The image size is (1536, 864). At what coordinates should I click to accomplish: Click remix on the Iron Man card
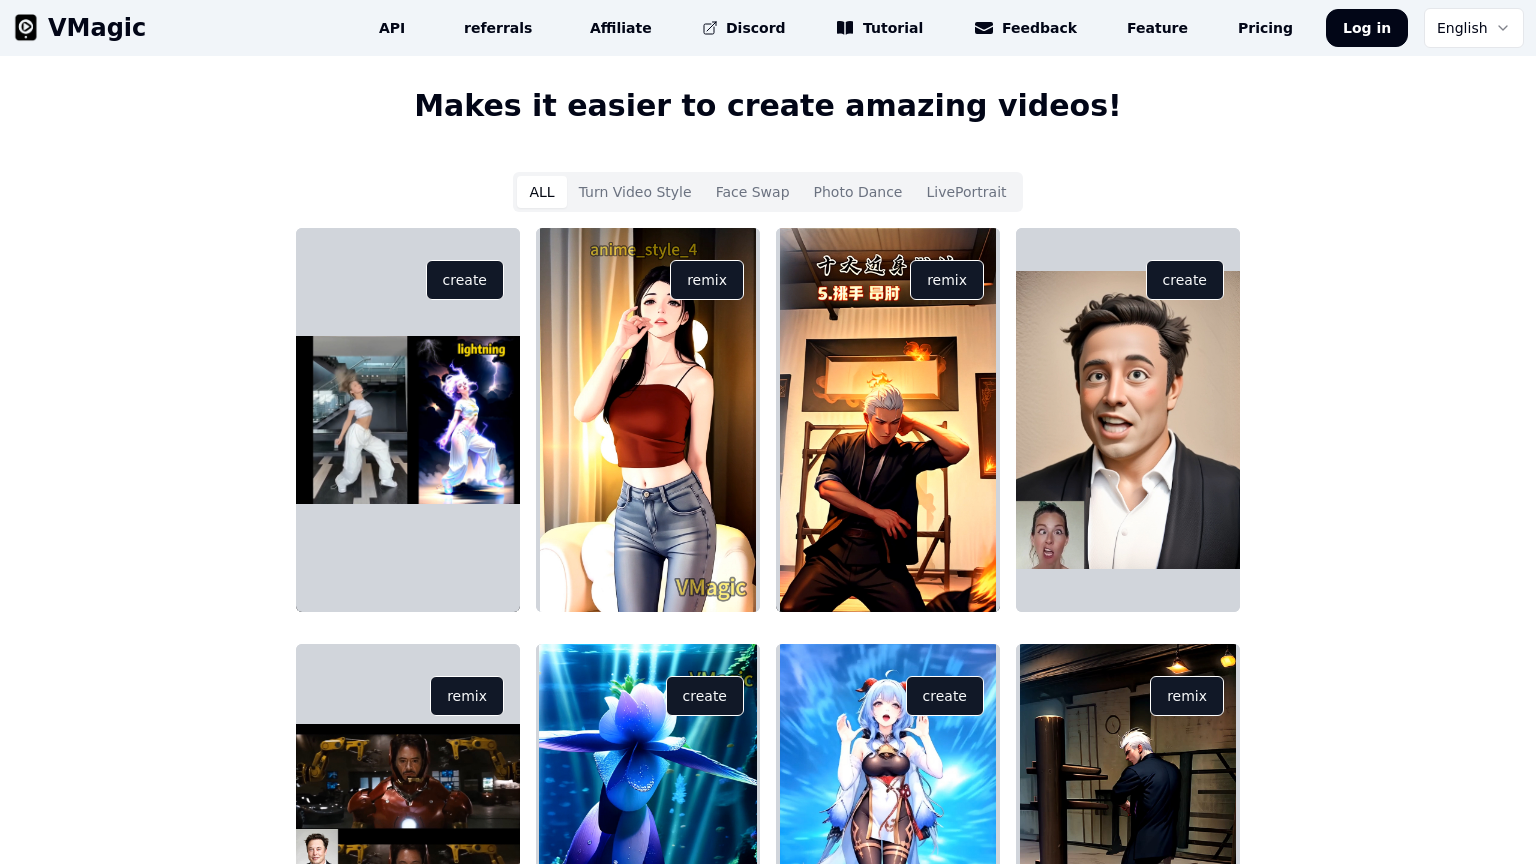click(467, 696)
